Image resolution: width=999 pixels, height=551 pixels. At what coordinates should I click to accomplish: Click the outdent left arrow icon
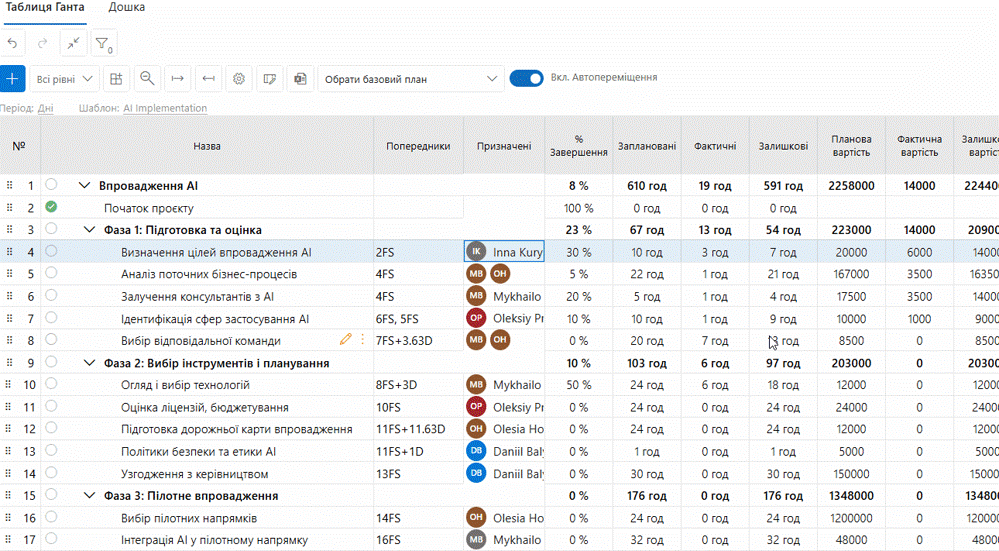(x=208, y=78)
